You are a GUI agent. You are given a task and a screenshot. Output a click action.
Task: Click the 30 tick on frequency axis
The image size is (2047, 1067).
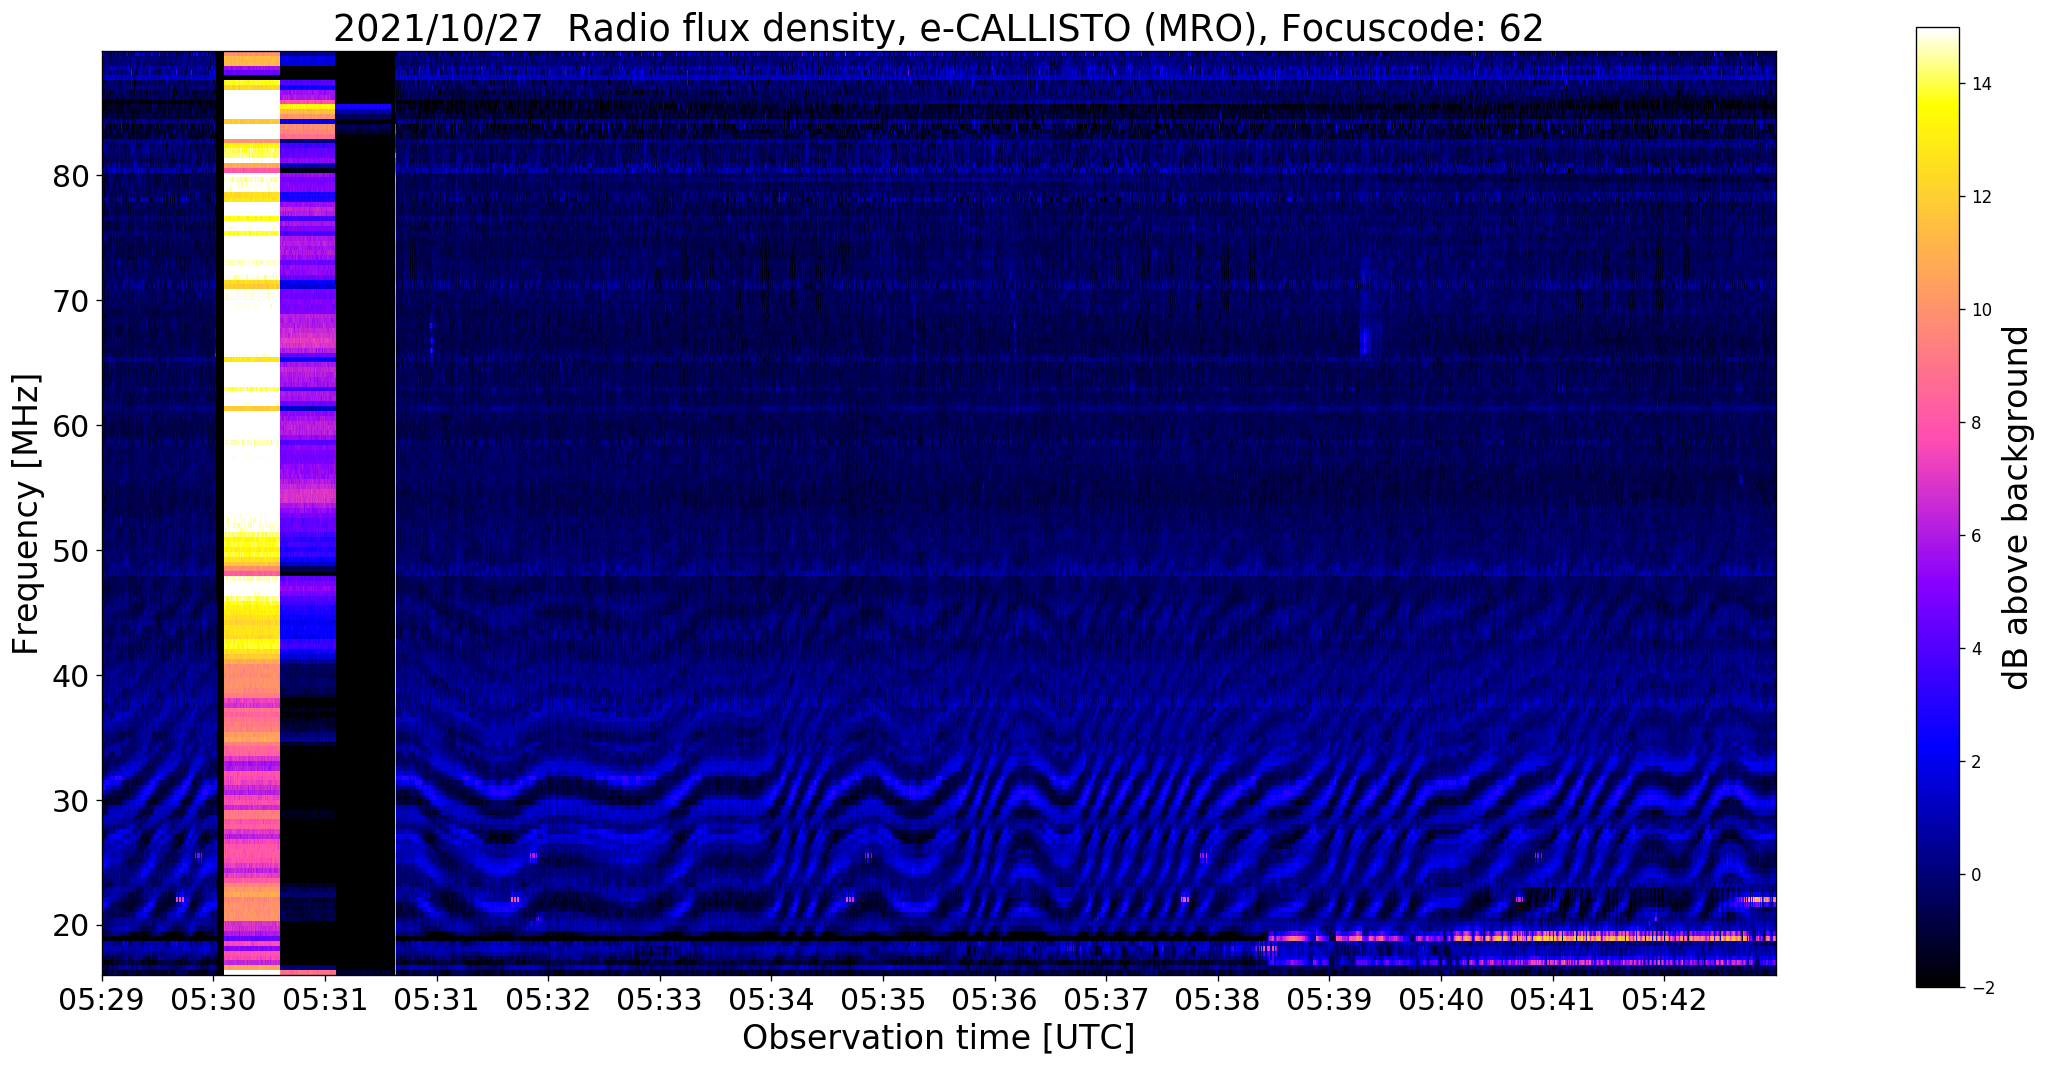(x=71, y=802)
